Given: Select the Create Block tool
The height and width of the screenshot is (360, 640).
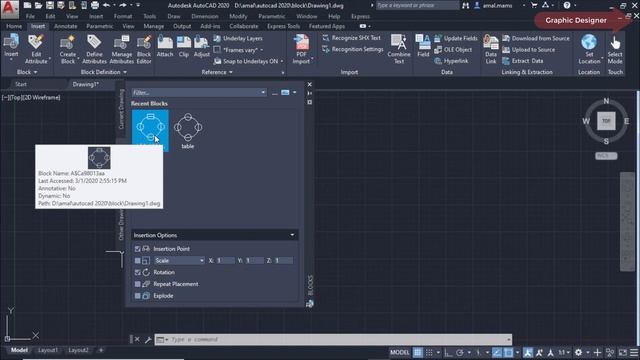Looking at the screenshot, I should (x=67, y=49).
